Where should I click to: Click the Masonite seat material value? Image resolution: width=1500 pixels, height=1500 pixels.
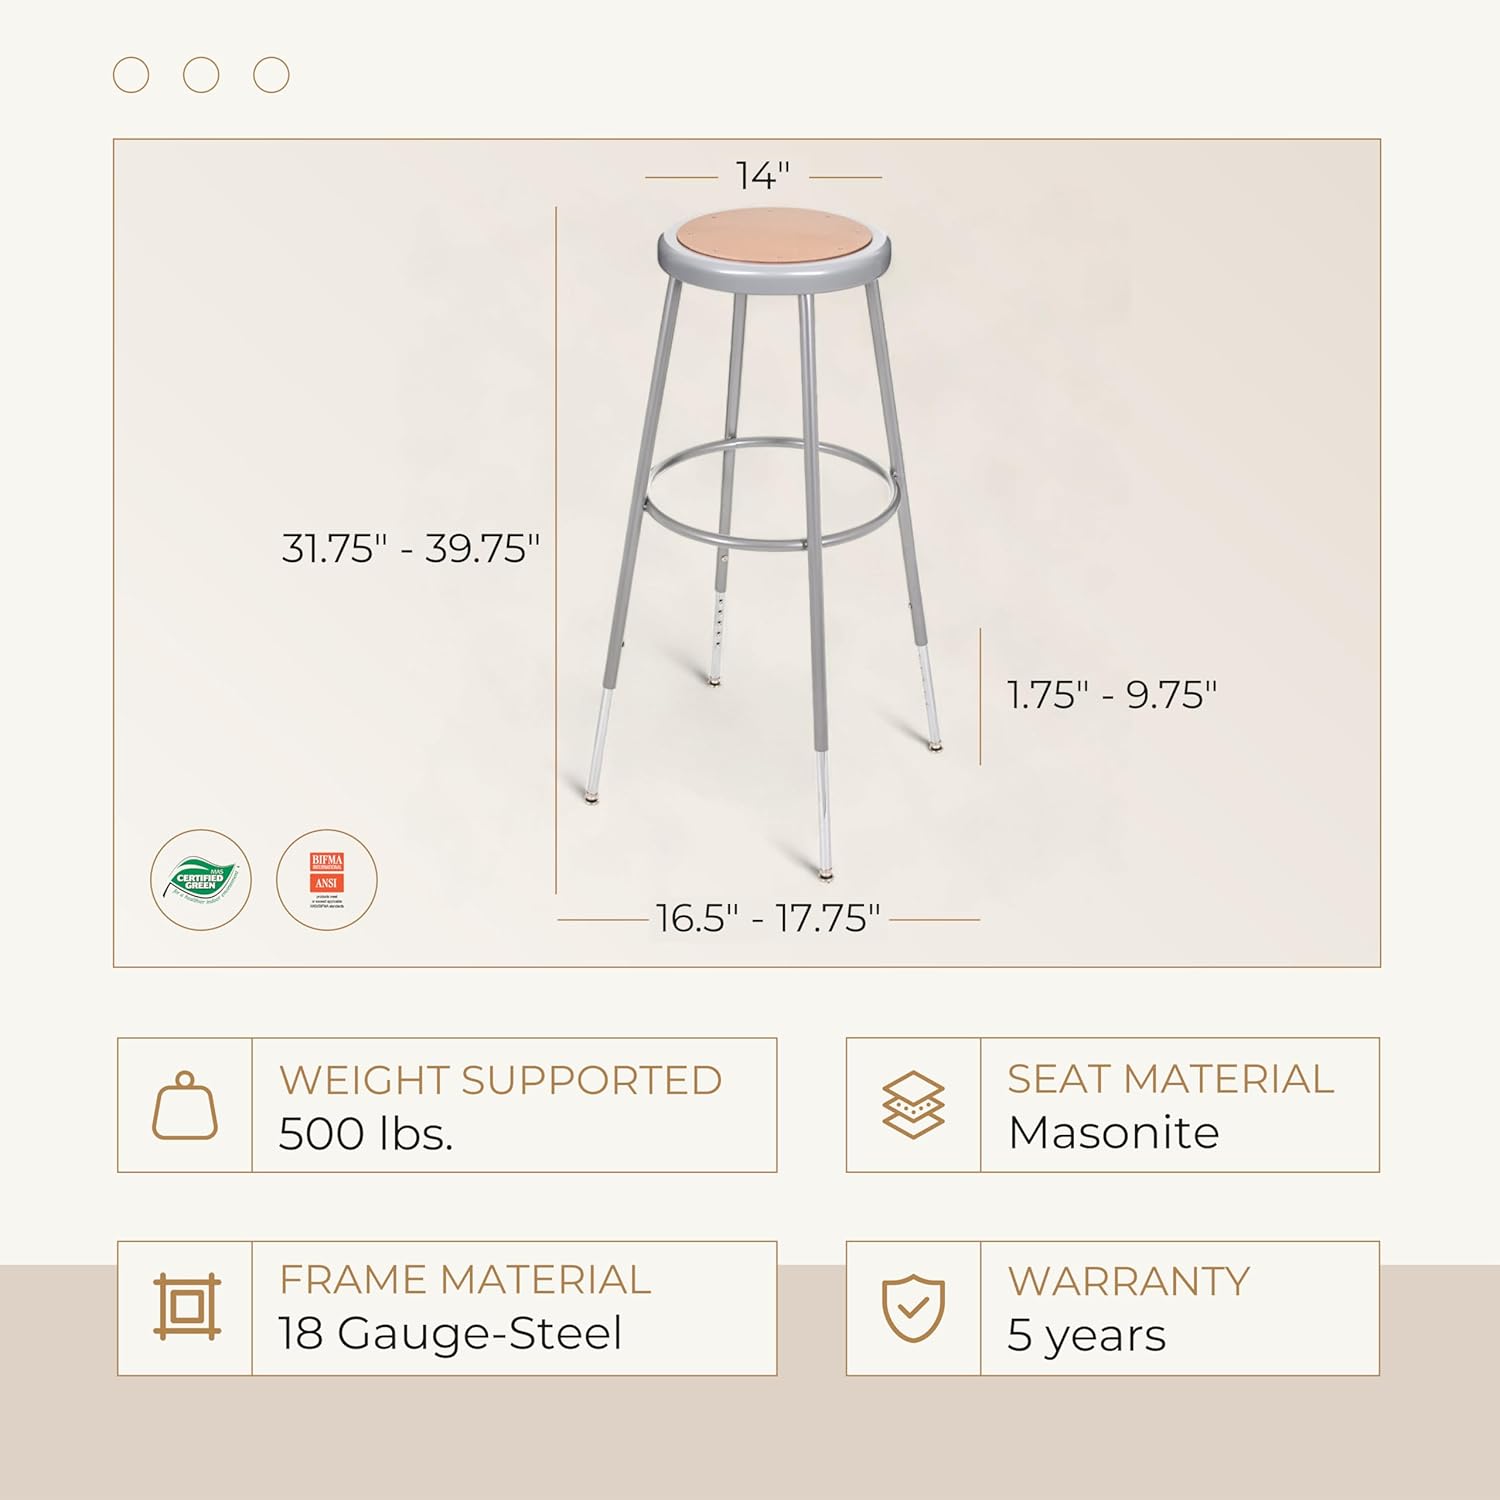point(1113,1133)
